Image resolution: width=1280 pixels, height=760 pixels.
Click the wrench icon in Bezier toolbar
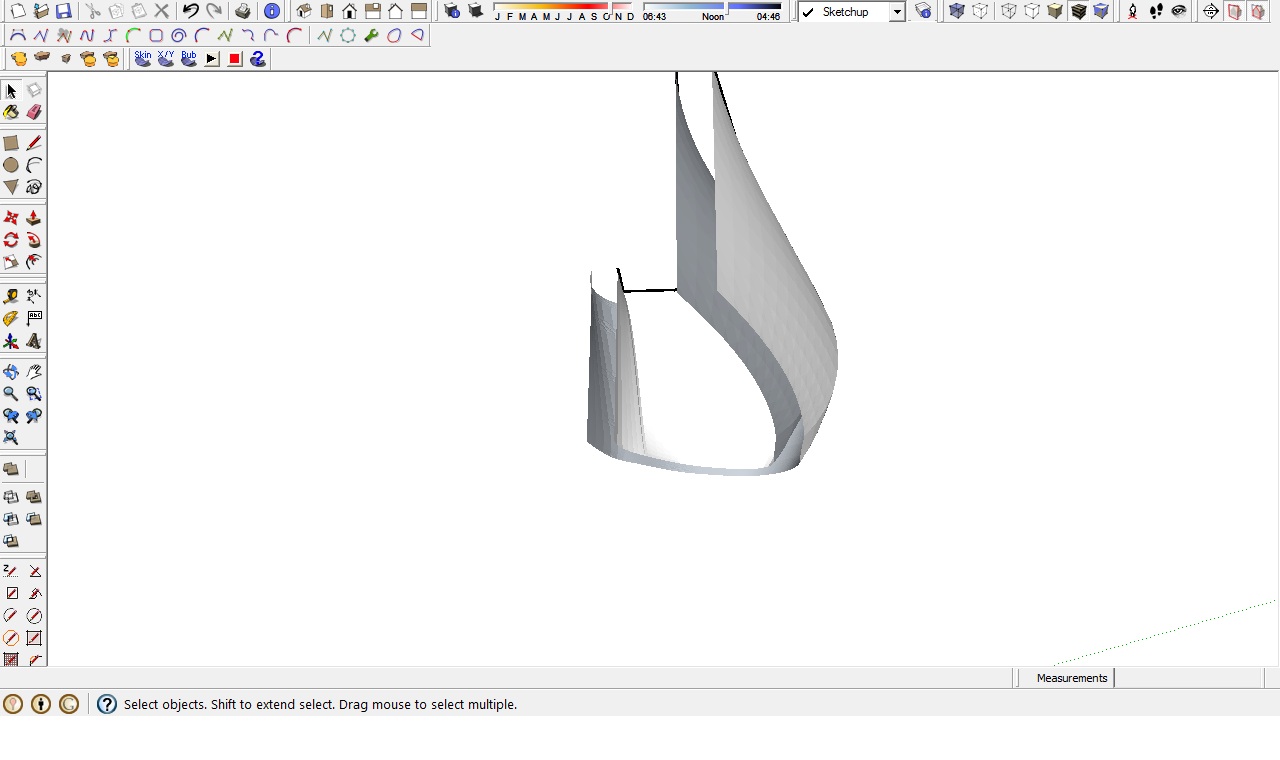(371, 36)
